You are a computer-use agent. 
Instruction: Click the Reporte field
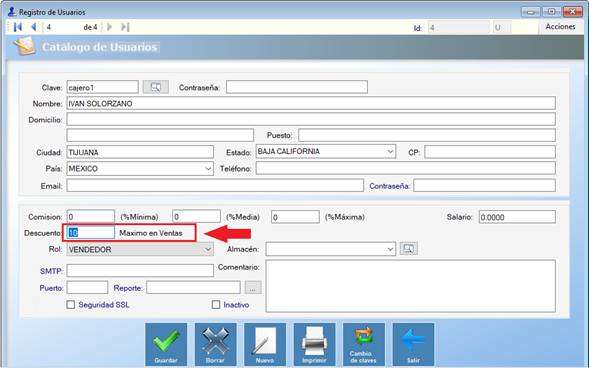point(193,288)
